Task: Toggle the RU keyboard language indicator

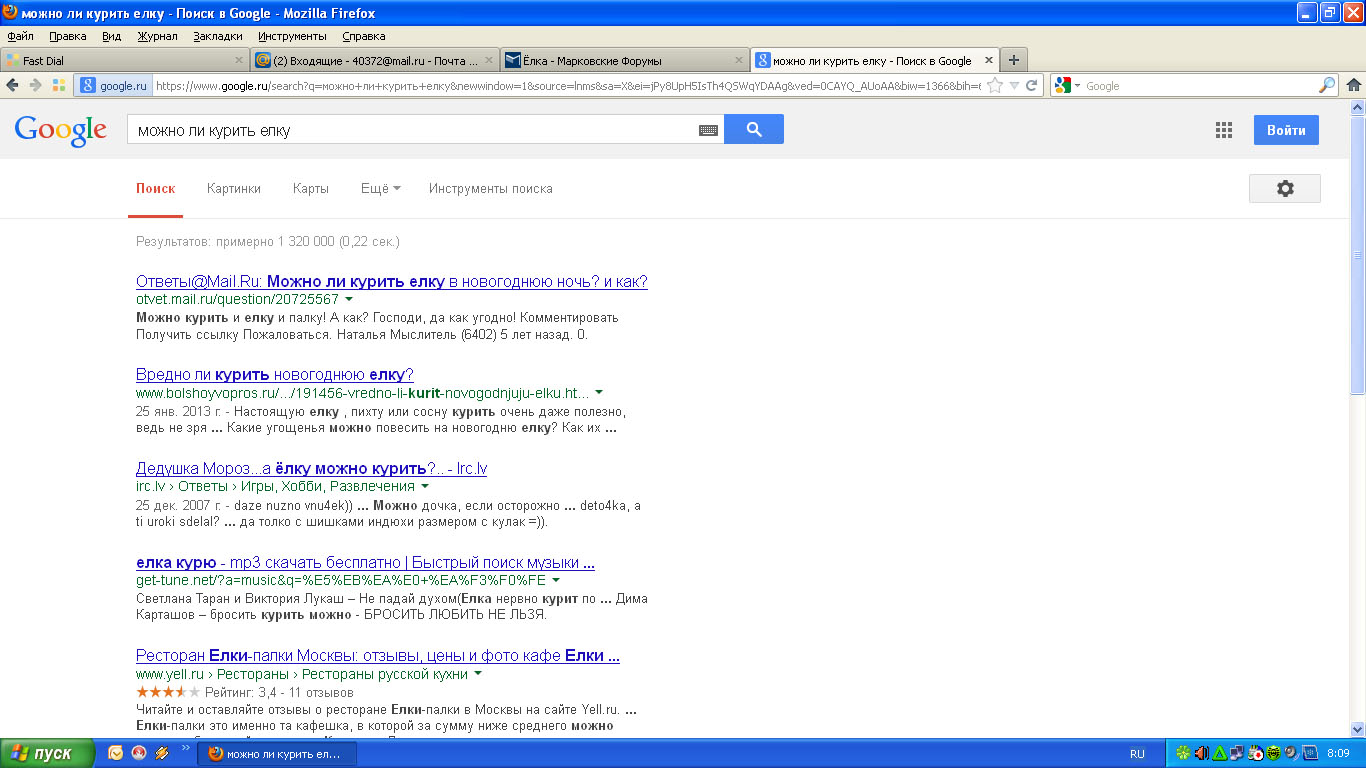Action: point(1137,753)
